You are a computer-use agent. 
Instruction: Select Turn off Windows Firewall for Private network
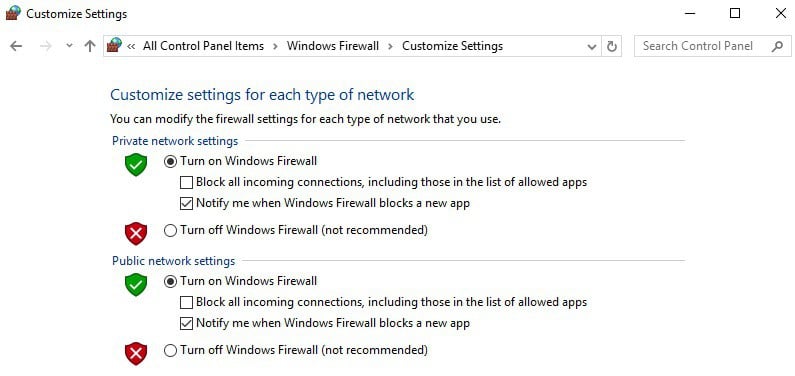(x=170, y=231)
